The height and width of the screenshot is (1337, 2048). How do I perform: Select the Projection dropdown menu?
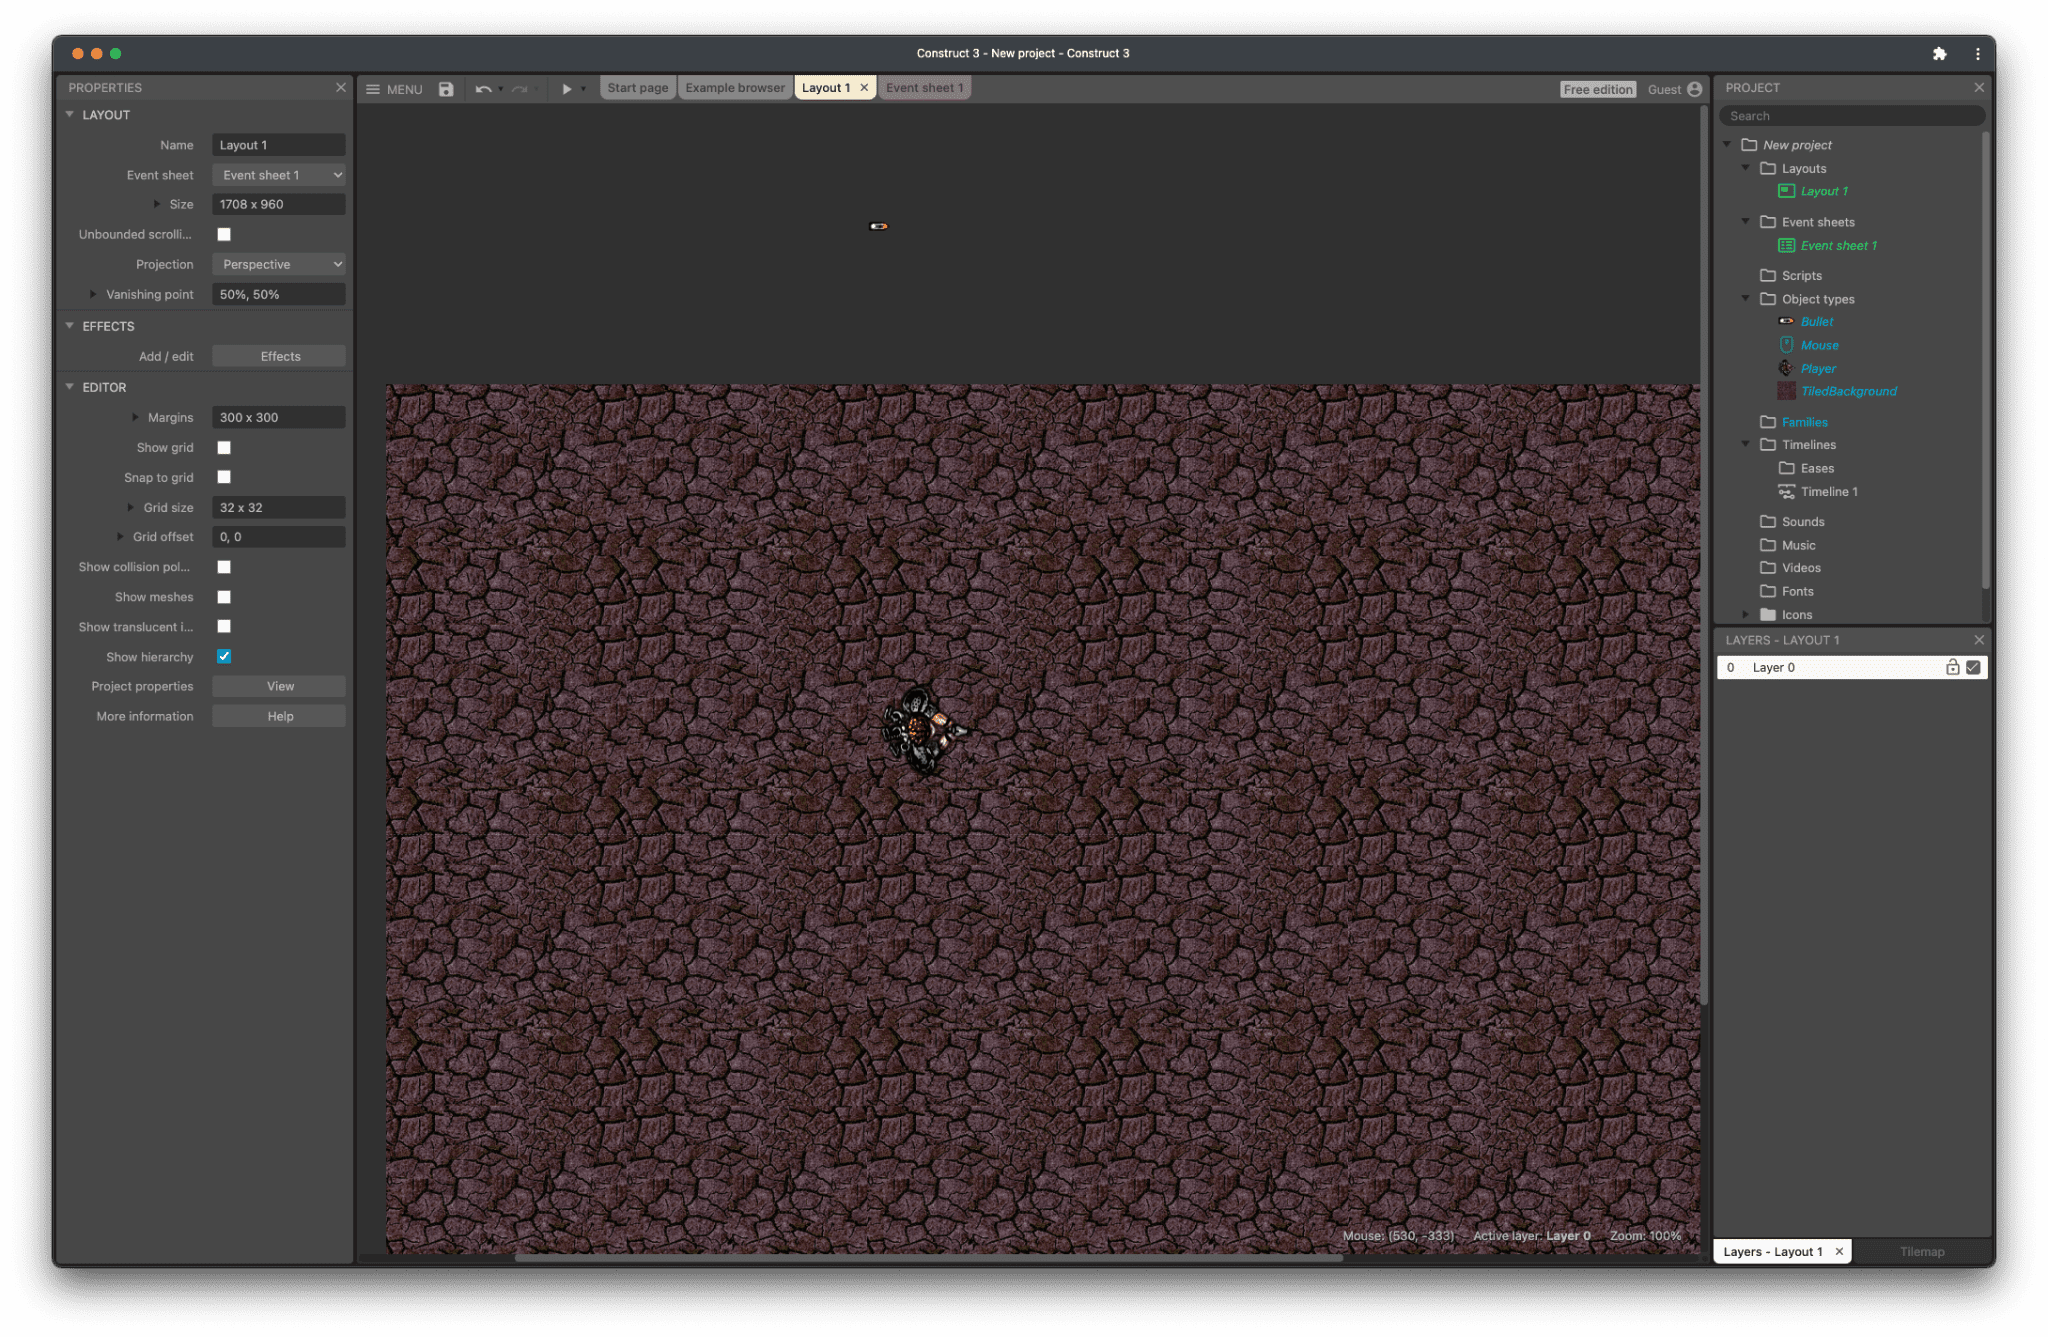tap(279, 264)
